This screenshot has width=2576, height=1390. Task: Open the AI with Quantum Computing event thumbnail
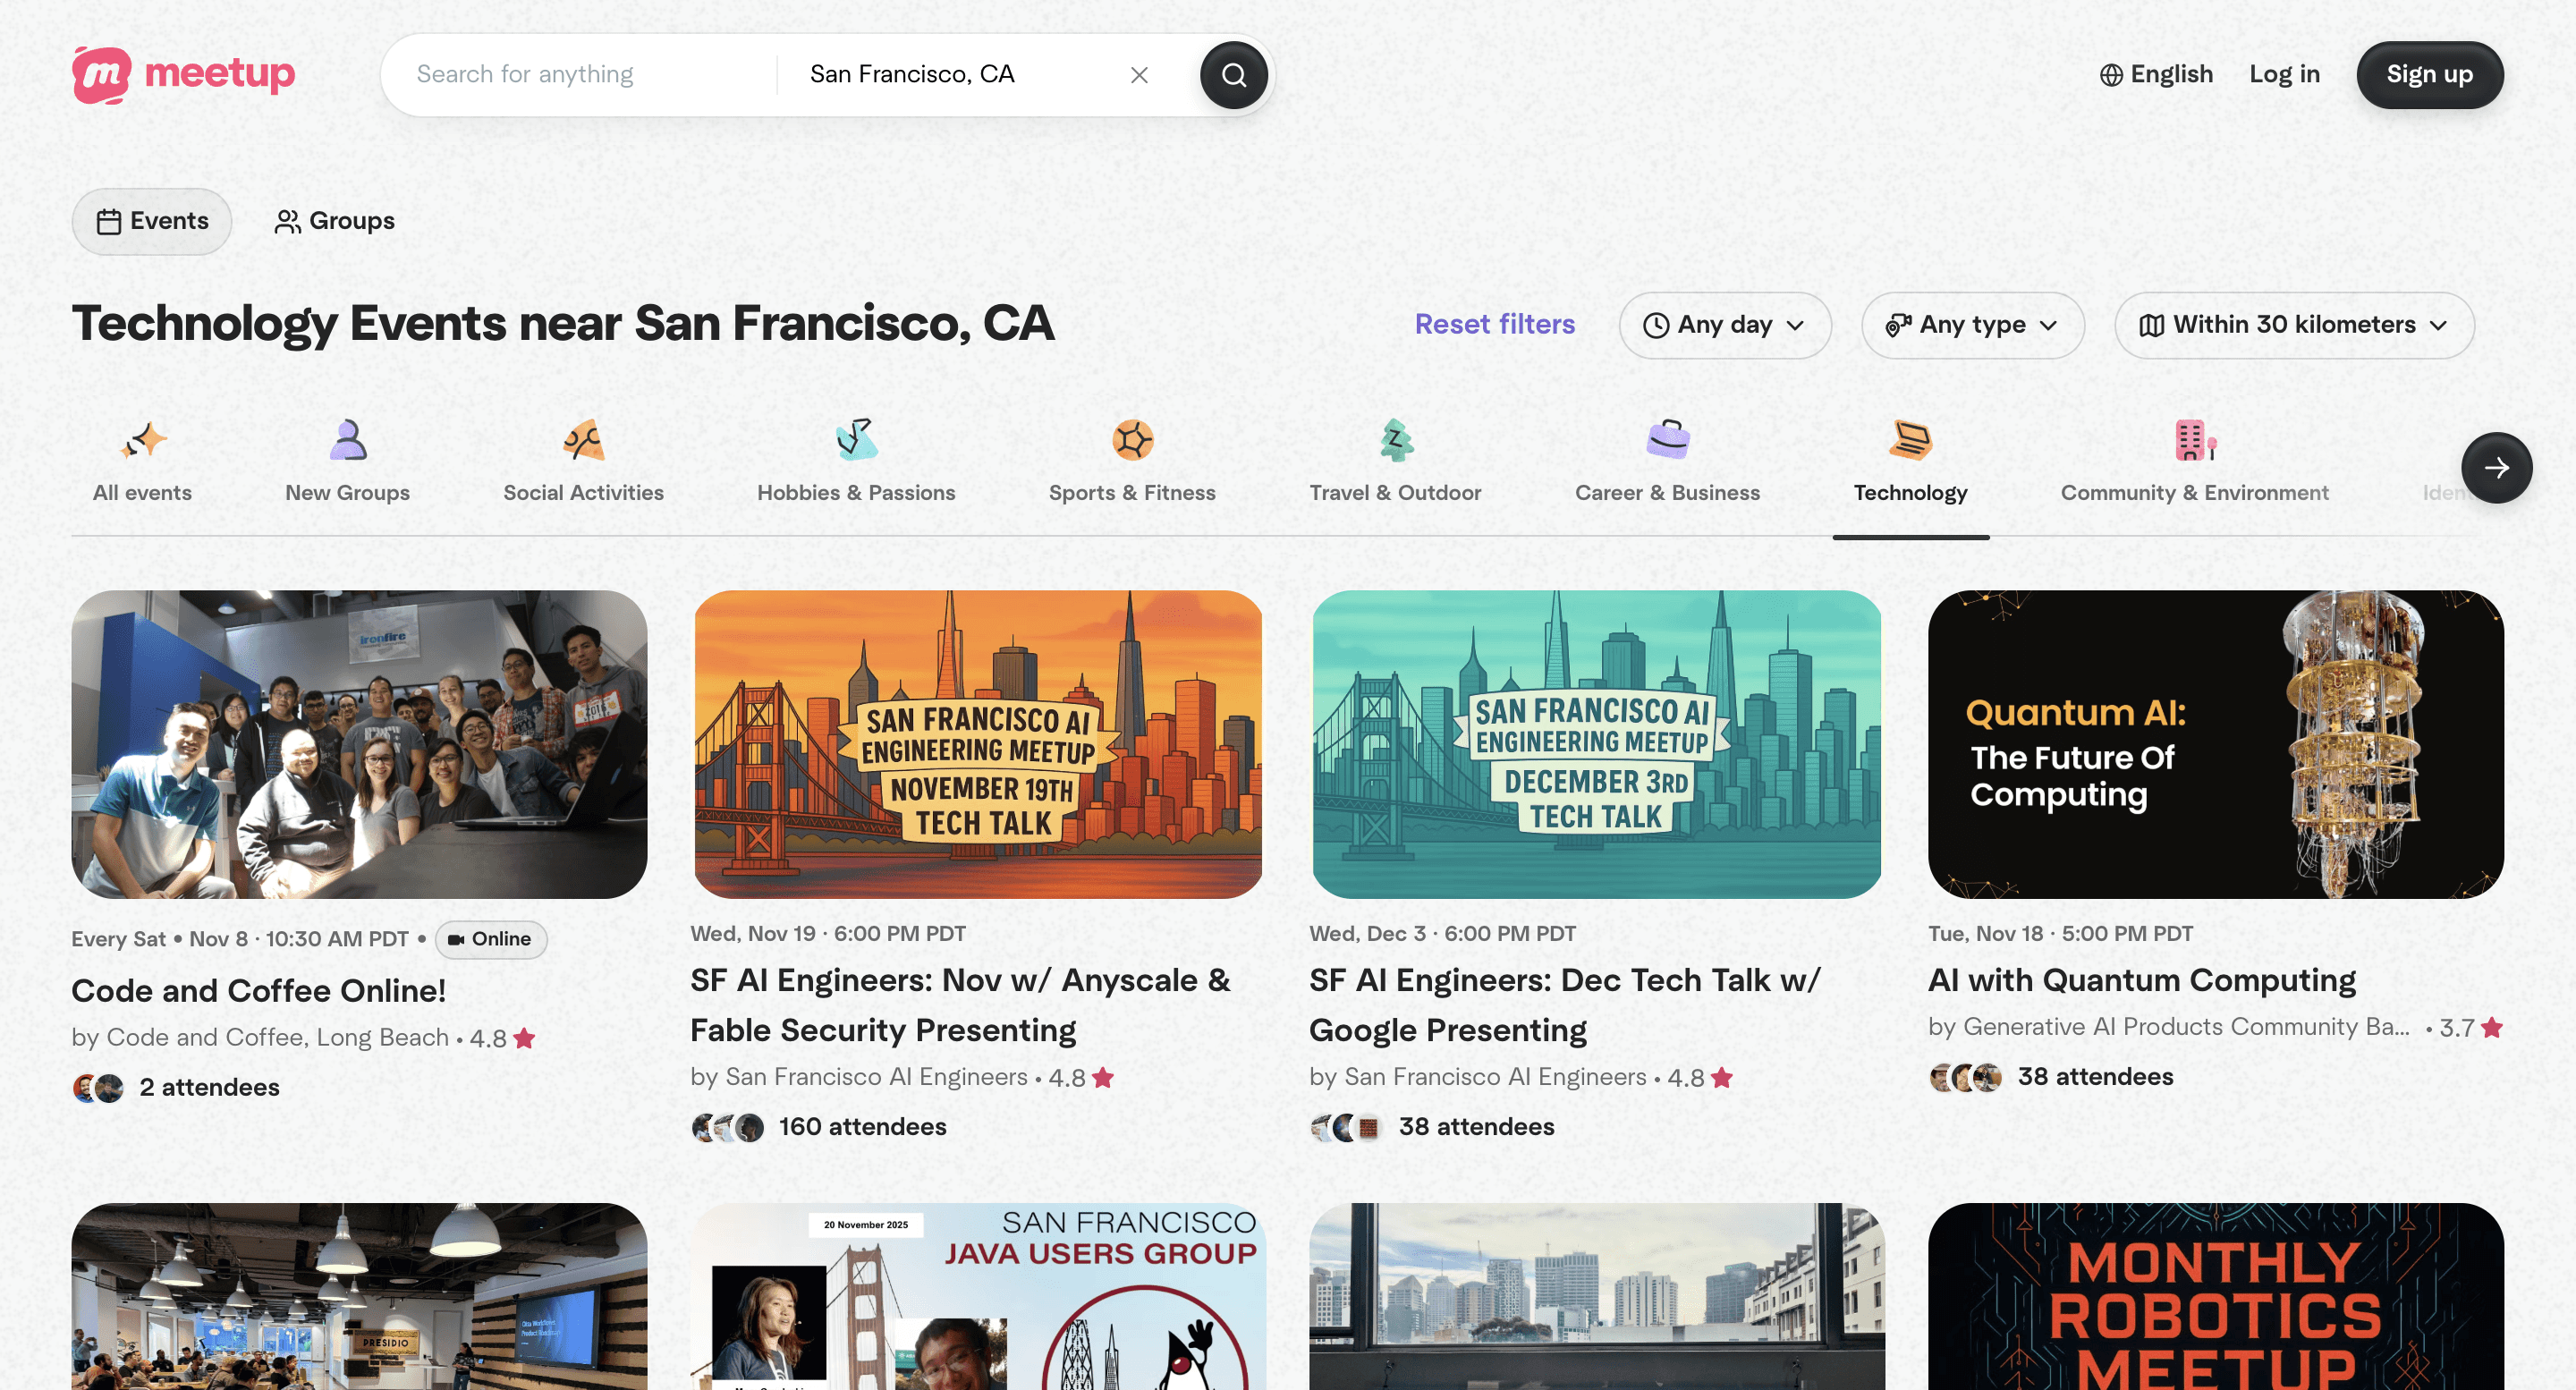click(x=2214, y=744)
